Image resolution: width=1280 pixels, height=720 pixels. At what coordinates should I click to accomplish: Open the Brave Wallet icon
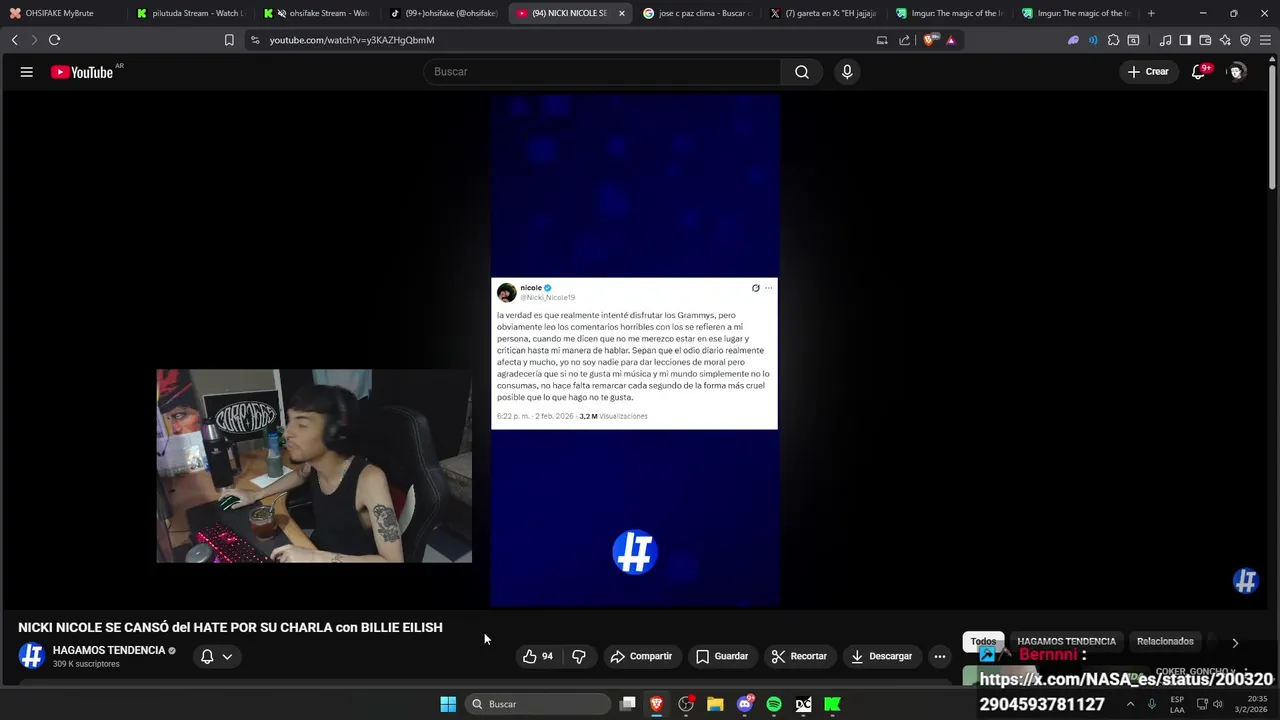tap(1205, 40)
